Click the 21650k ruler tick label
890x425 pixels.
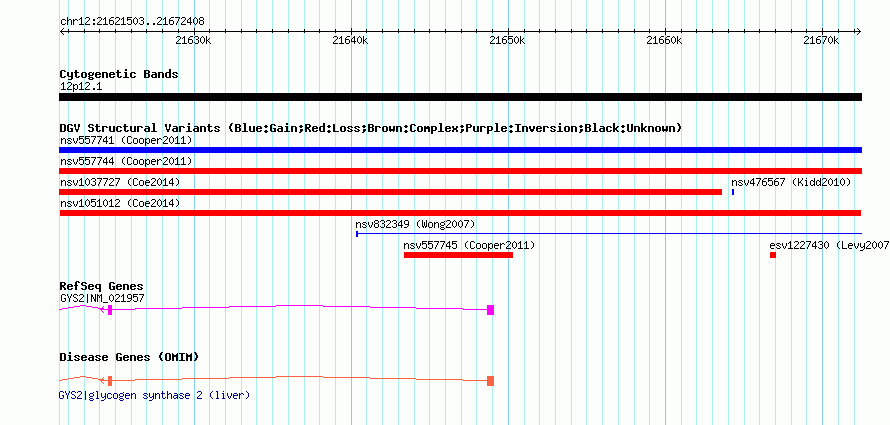(x=508, y=41)
